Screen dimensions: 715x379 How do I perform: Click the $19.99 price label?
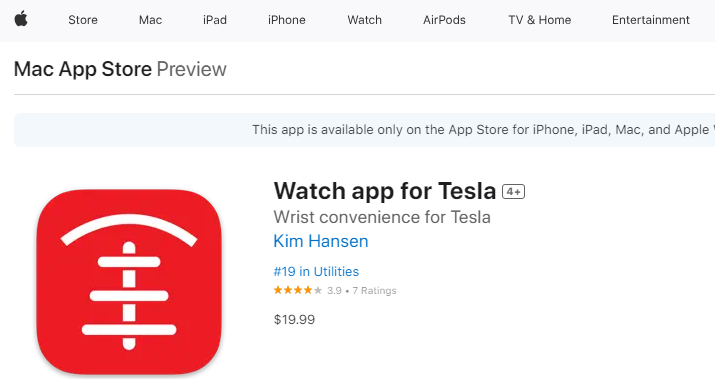tap(294, 319)
